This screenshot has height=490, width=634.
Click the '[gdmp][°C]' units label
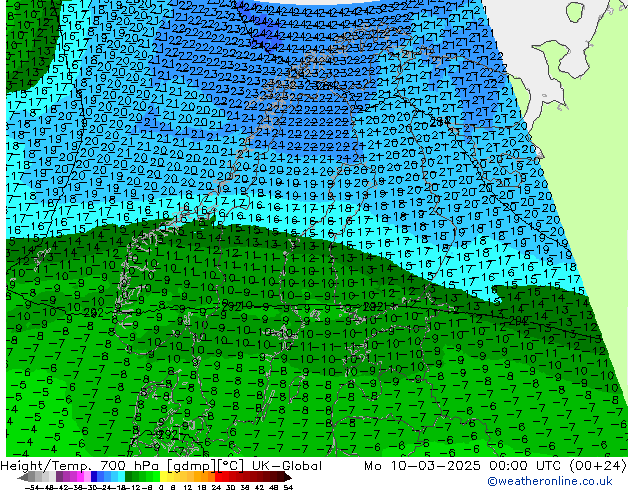207,466
